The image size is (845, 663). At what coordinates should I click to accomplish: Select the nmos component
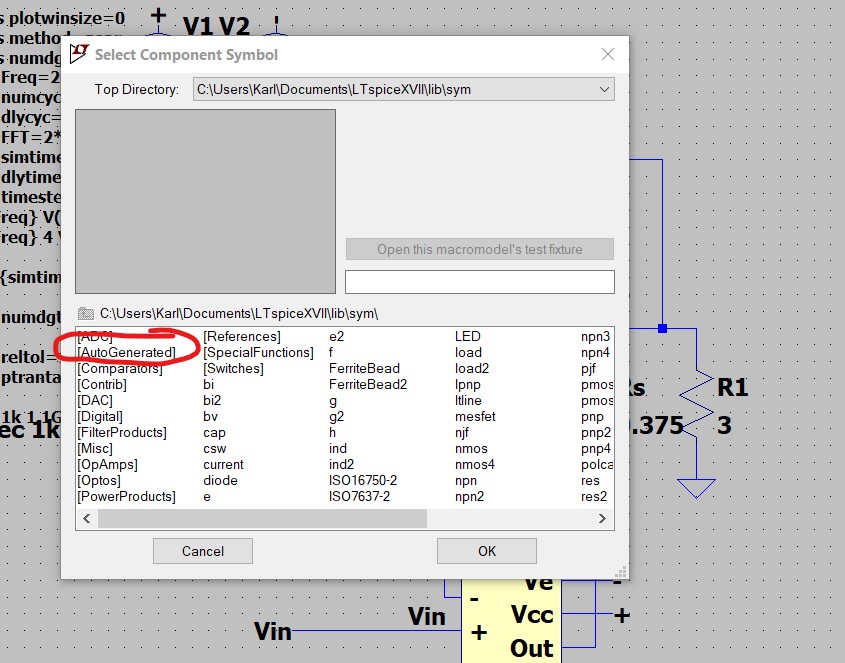click(x=471, y=448)
